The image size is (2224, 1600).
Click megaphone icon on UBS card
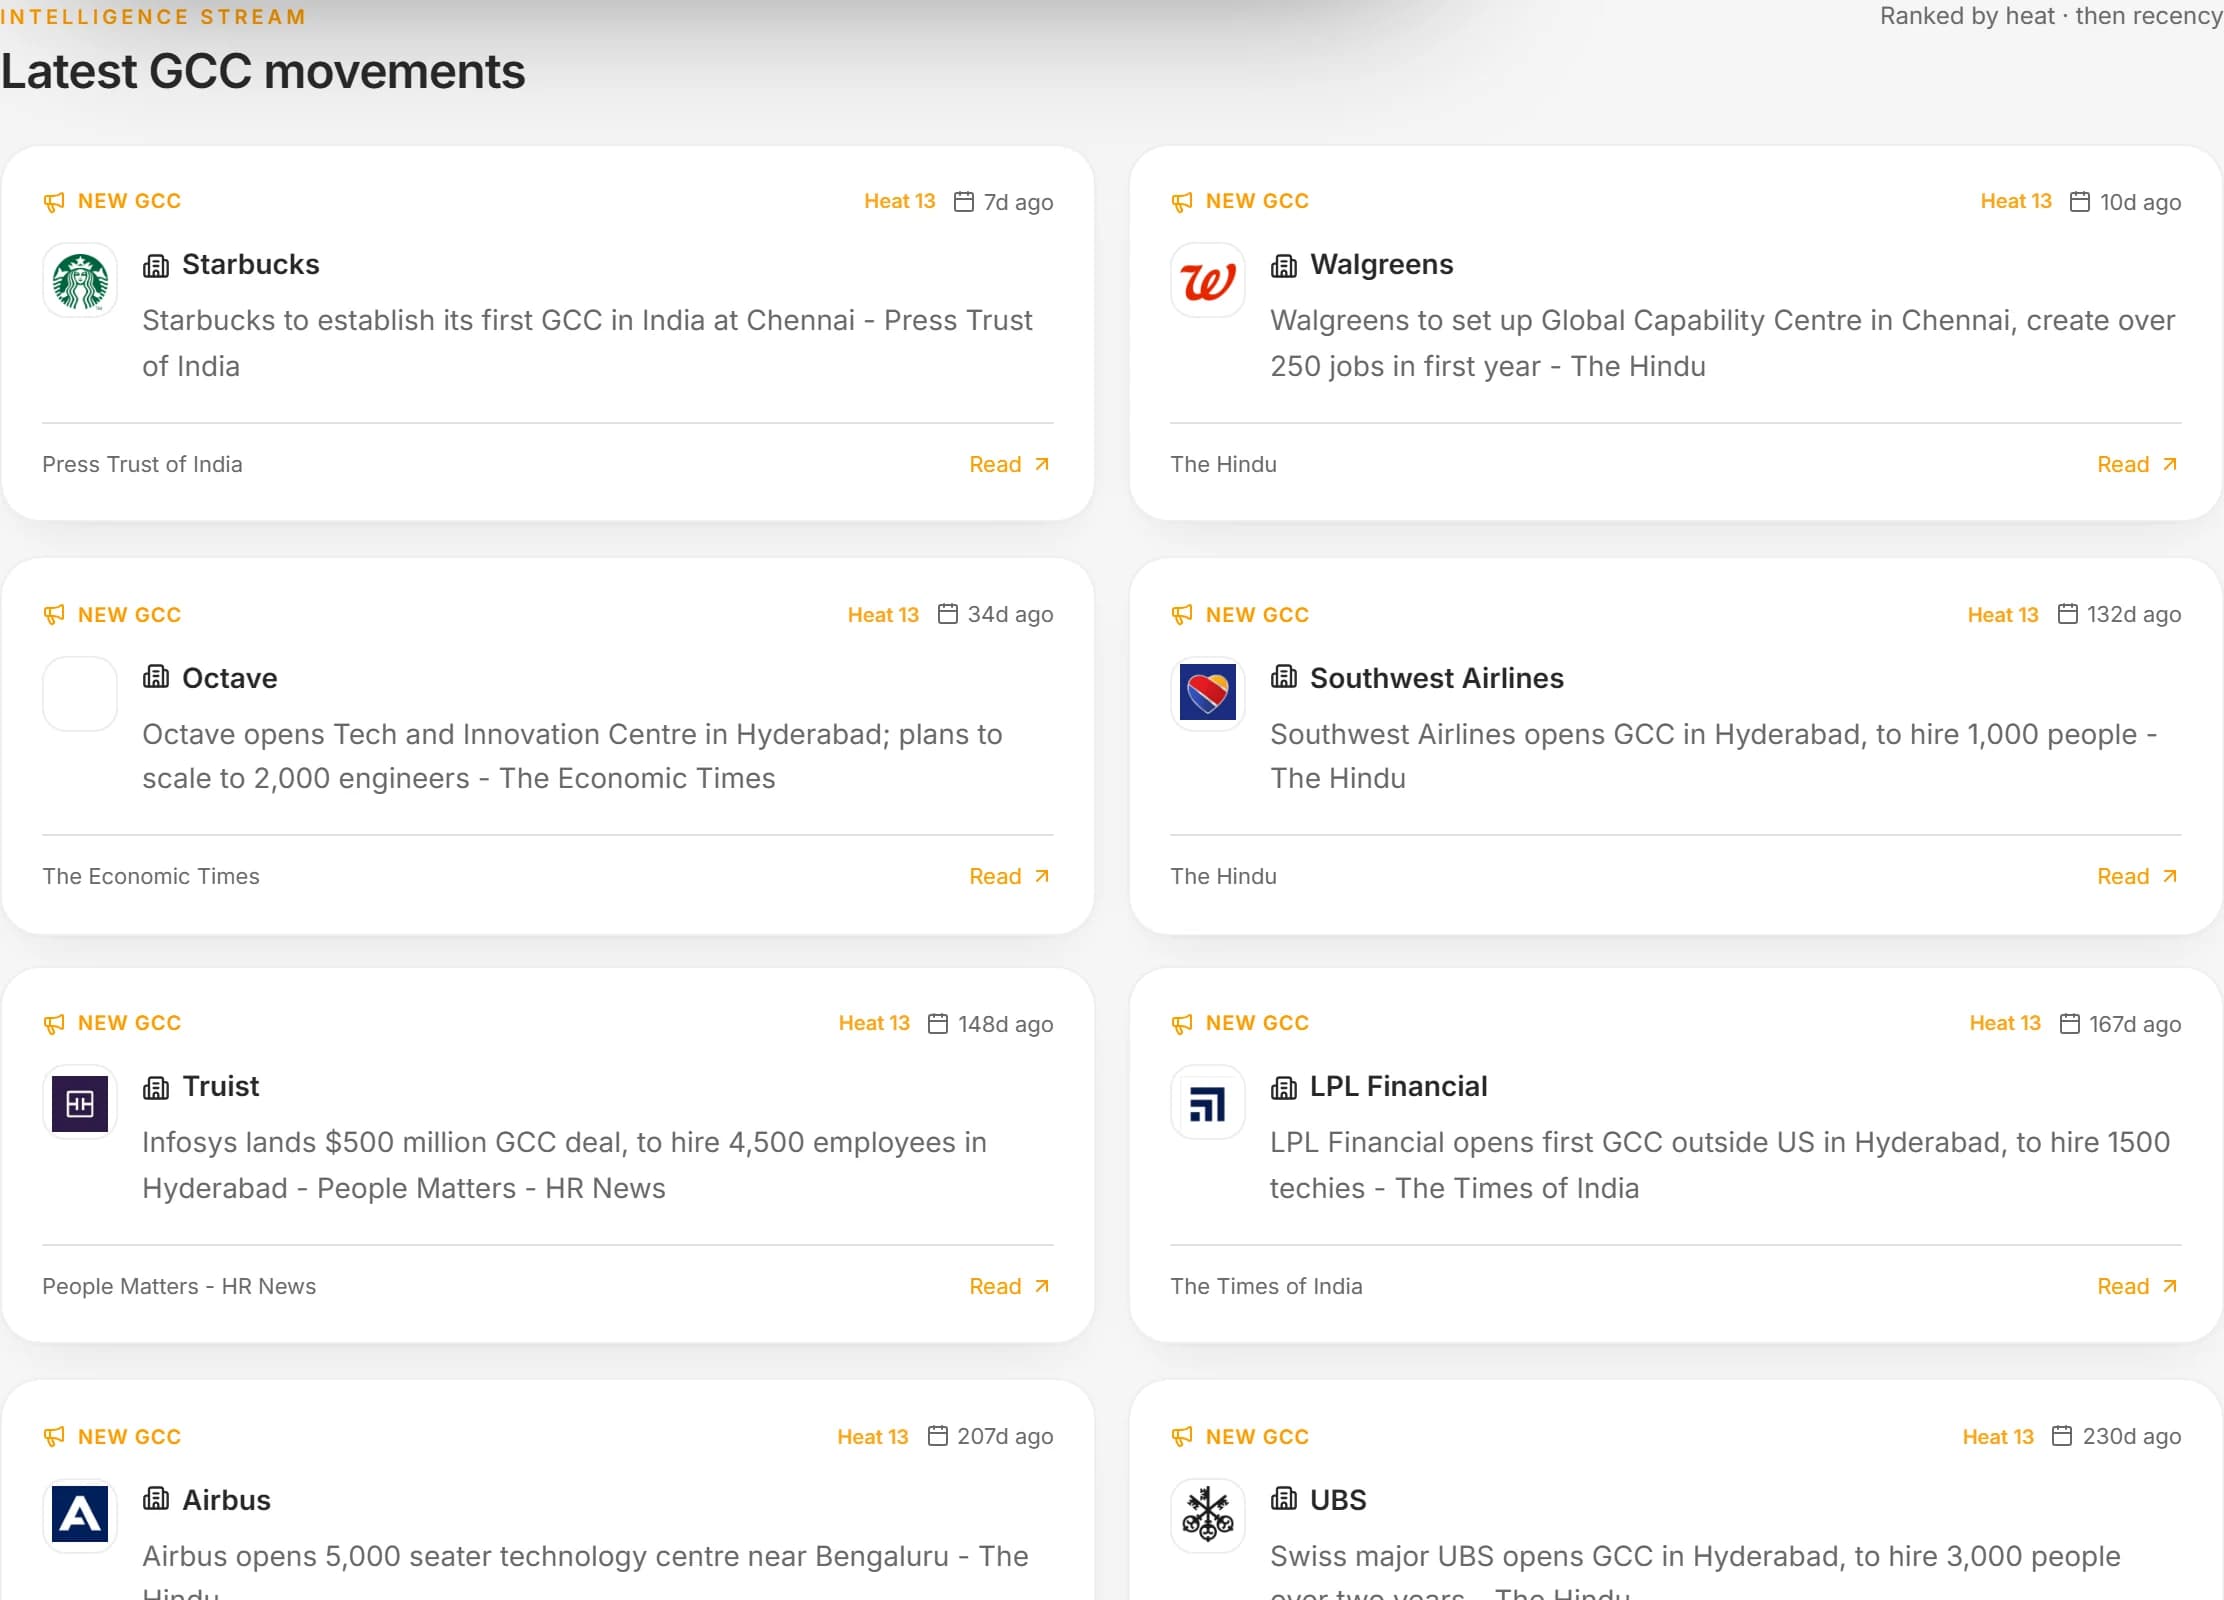pyautogui.click(x=1182, y=1437)
